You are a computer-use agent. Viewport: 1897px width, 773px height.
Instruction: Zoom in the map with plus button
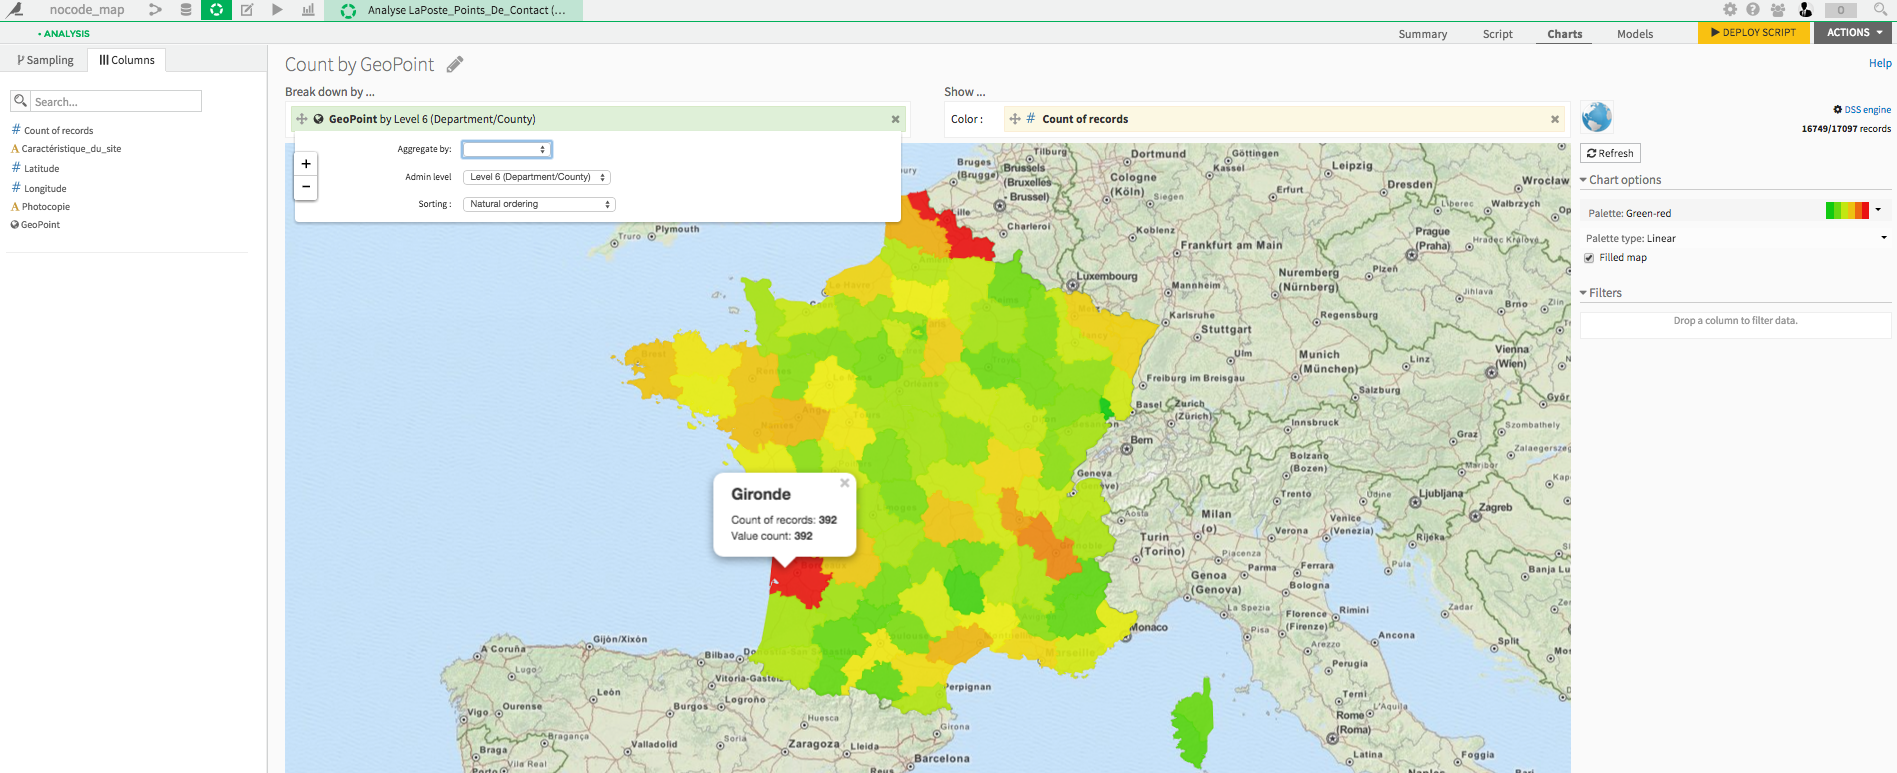(306, 164)
